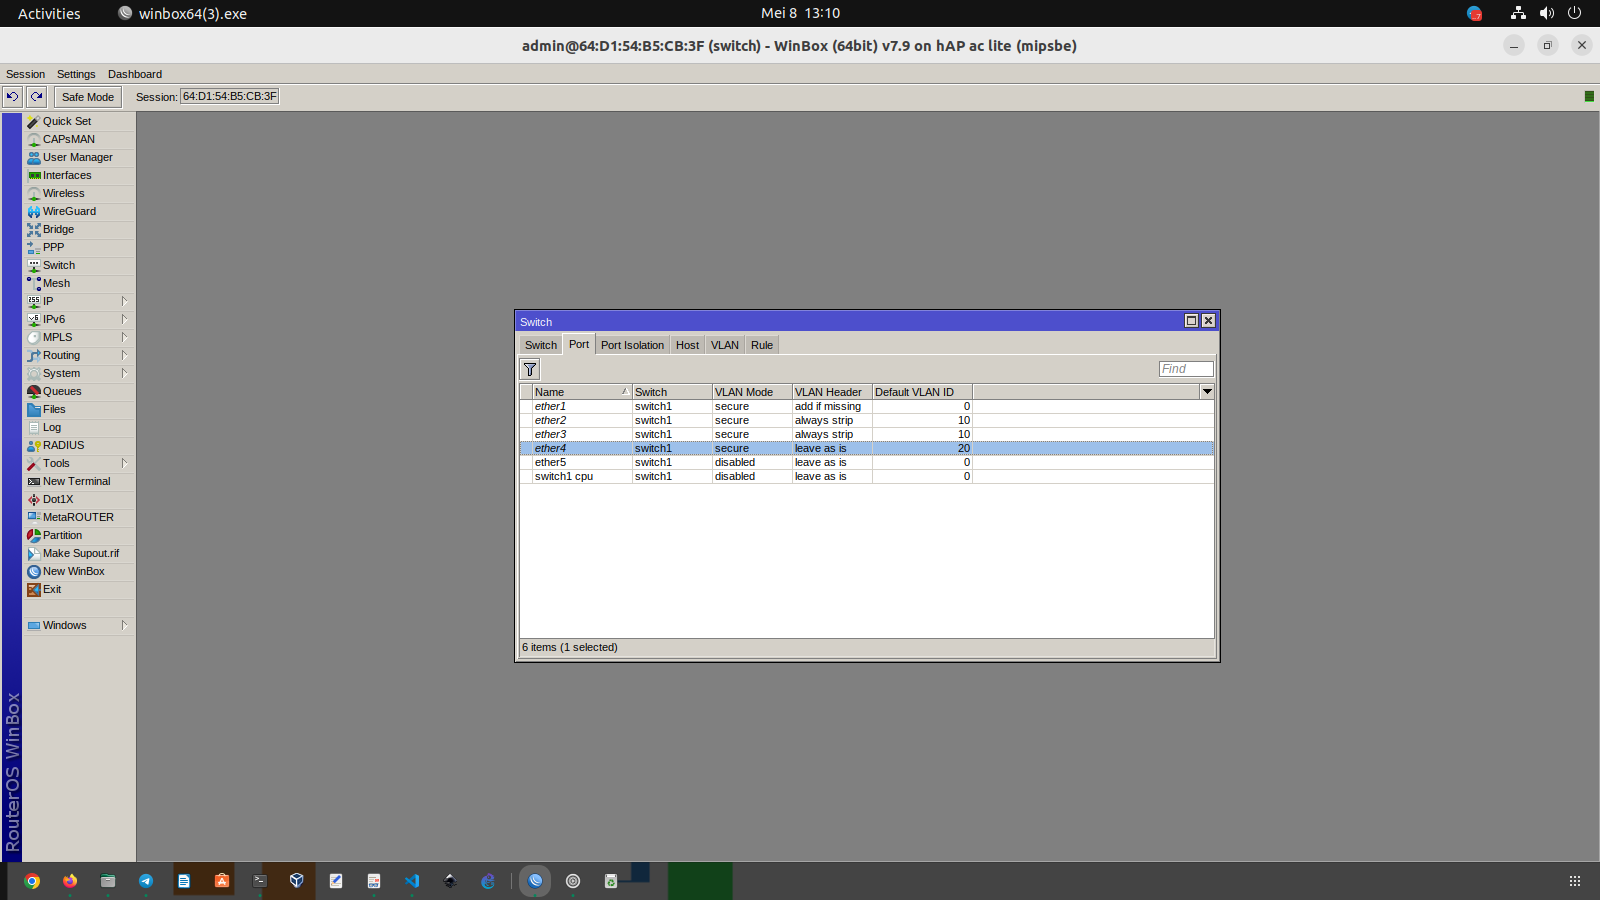Image resolution: width=1600 pixels, height=900 pixels.
Task: Select the ether5 port row
Action: click(x=866, y=462)
